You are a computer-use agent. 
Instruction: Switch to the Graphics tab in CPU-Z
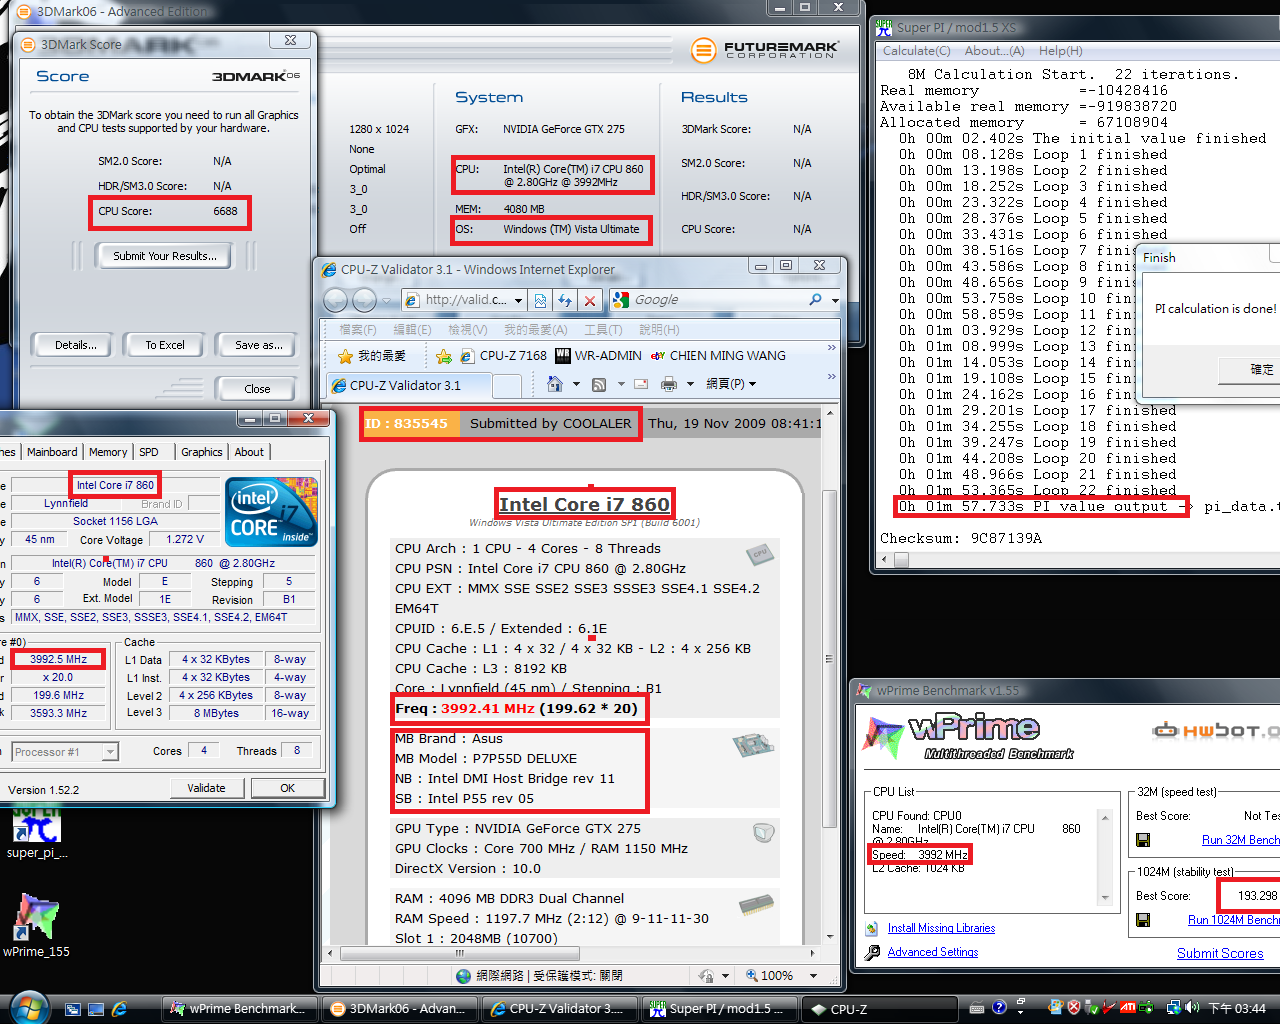pyautogui.click(x=202, y=452)
